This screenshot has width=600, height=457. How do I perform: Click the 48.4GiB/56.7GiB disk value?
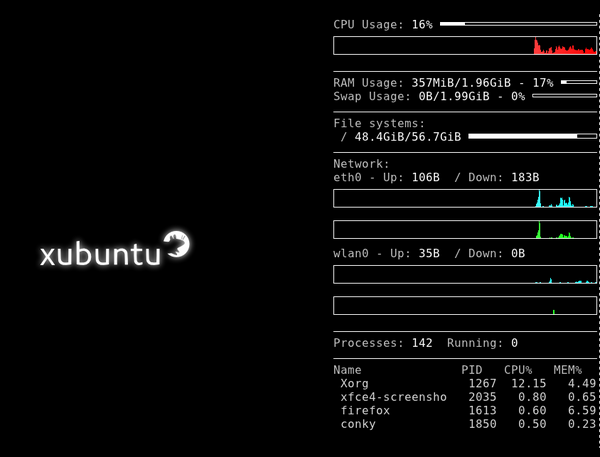point(408,137)
